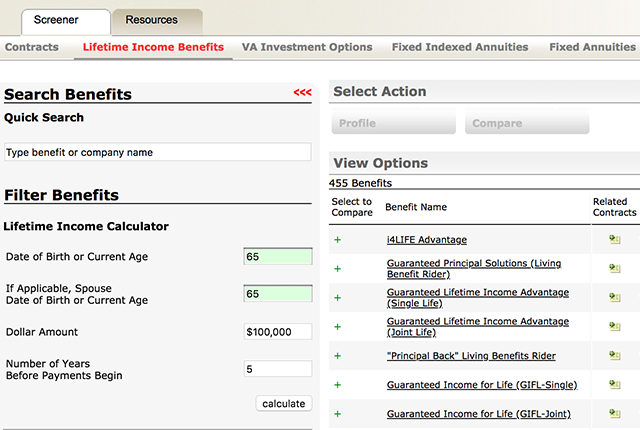Click related contracts icon for GIFL-Joint
This screenshot has width=640, height=430.
614,414
